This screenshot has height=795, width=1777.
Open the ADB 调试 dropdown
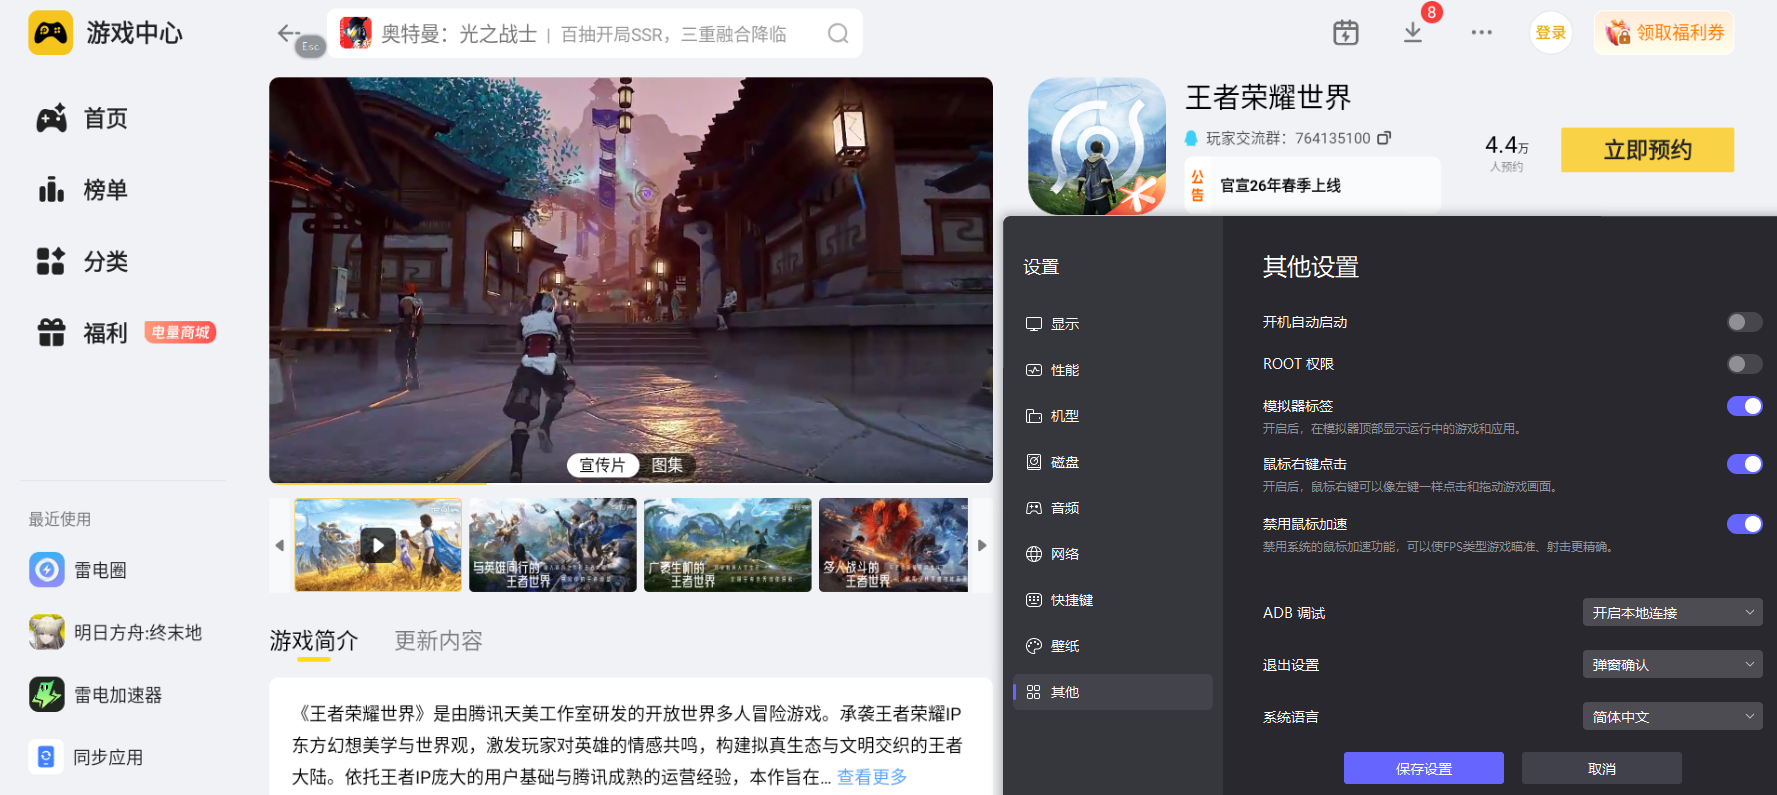pos(1672,613)
